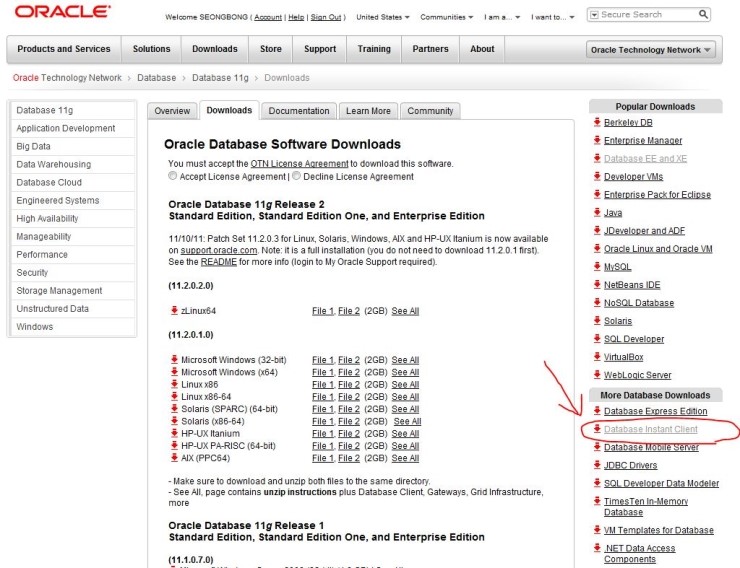
Task: Select Security in left sidebar
Action: [x=73, y=272]
